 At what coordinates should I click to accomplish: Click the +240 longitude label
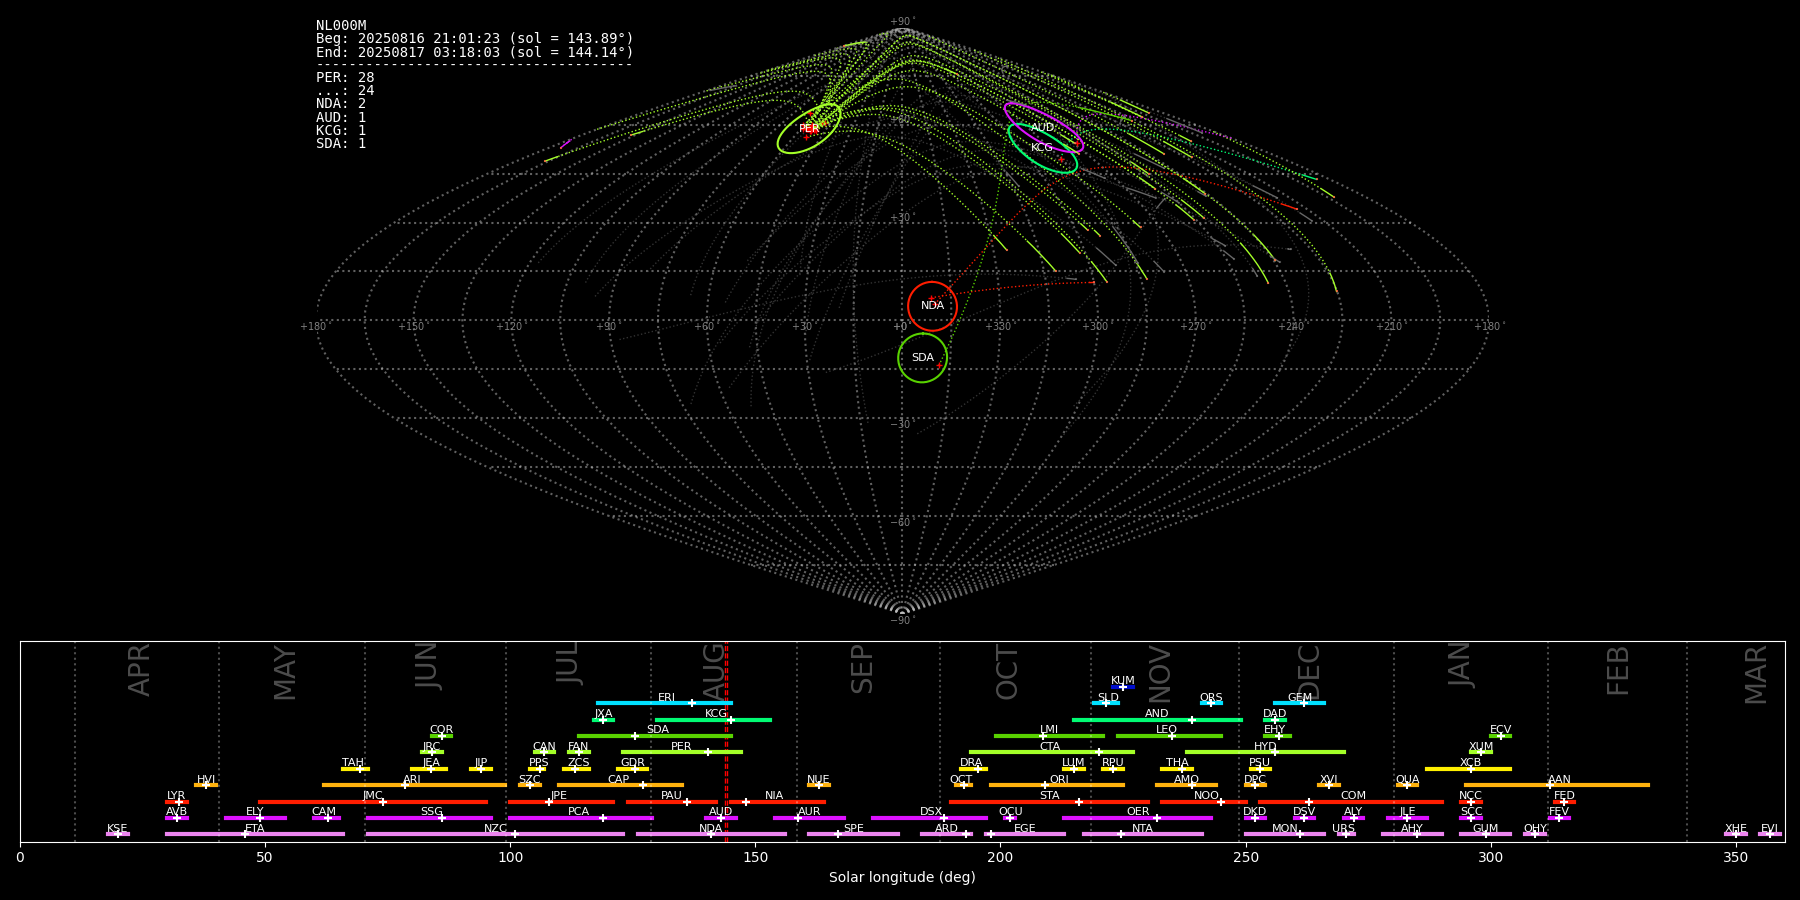(x=1291, y=326)
